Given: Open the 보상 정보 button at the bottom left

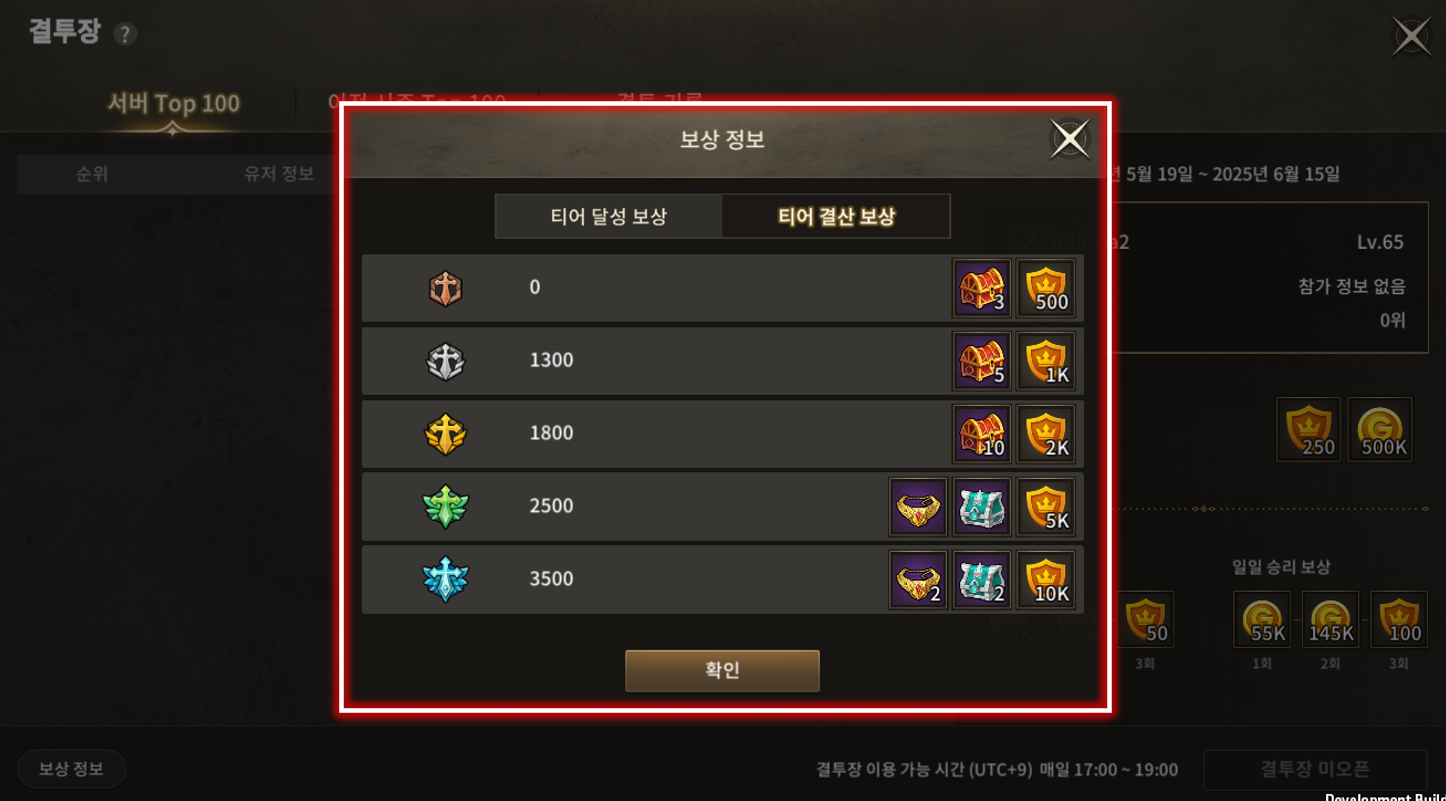Looking at the screenshot, I should pyautogui.click(x=71, y=769).
